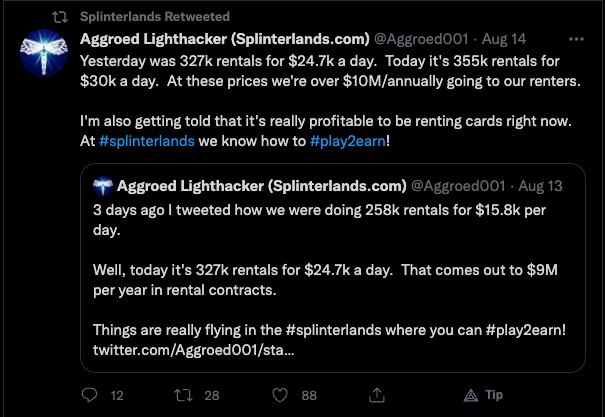605x417 pixels.
Task: Click the Aug 14 timestamp
Action: tap(504, 39)
